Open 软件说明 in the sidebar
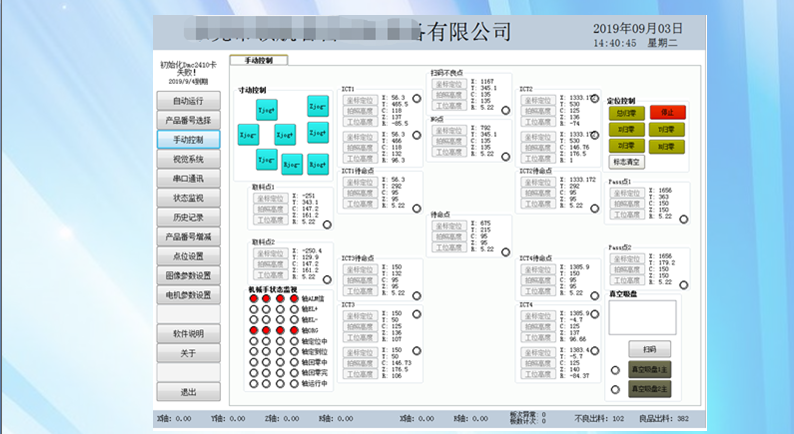The height and width of the screenshot is (434, 794). tap(188, 334)
